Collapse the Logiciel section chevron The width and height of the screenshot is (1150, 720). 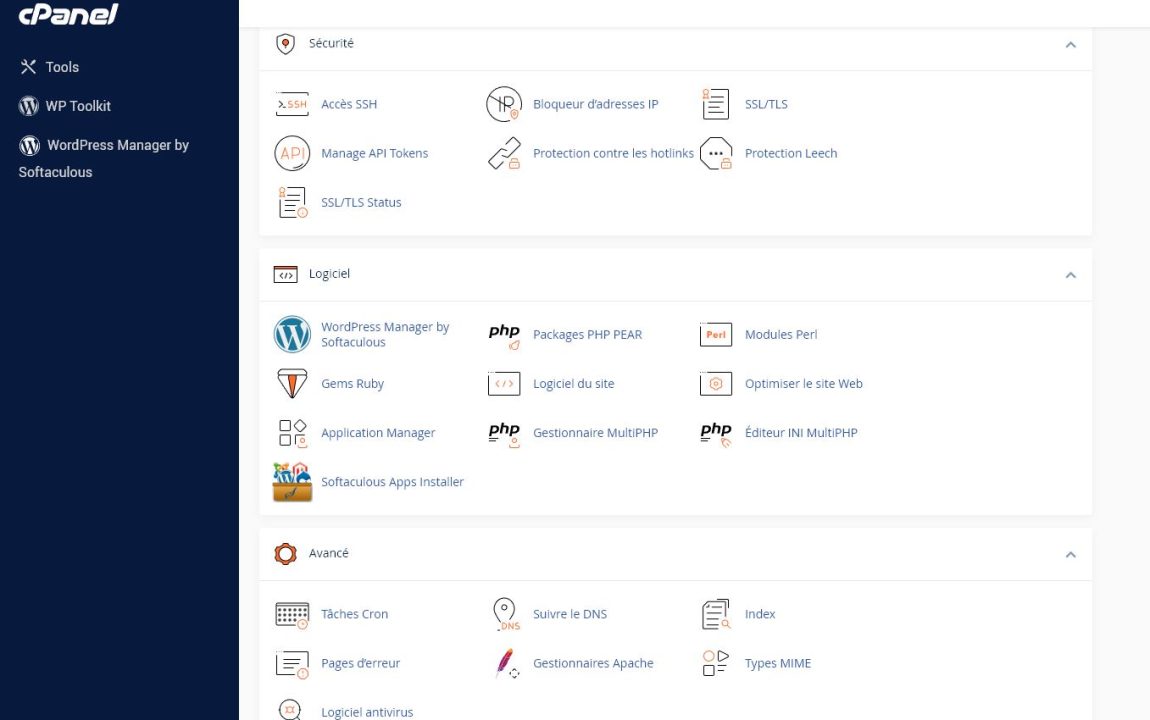pos(1070,275)
